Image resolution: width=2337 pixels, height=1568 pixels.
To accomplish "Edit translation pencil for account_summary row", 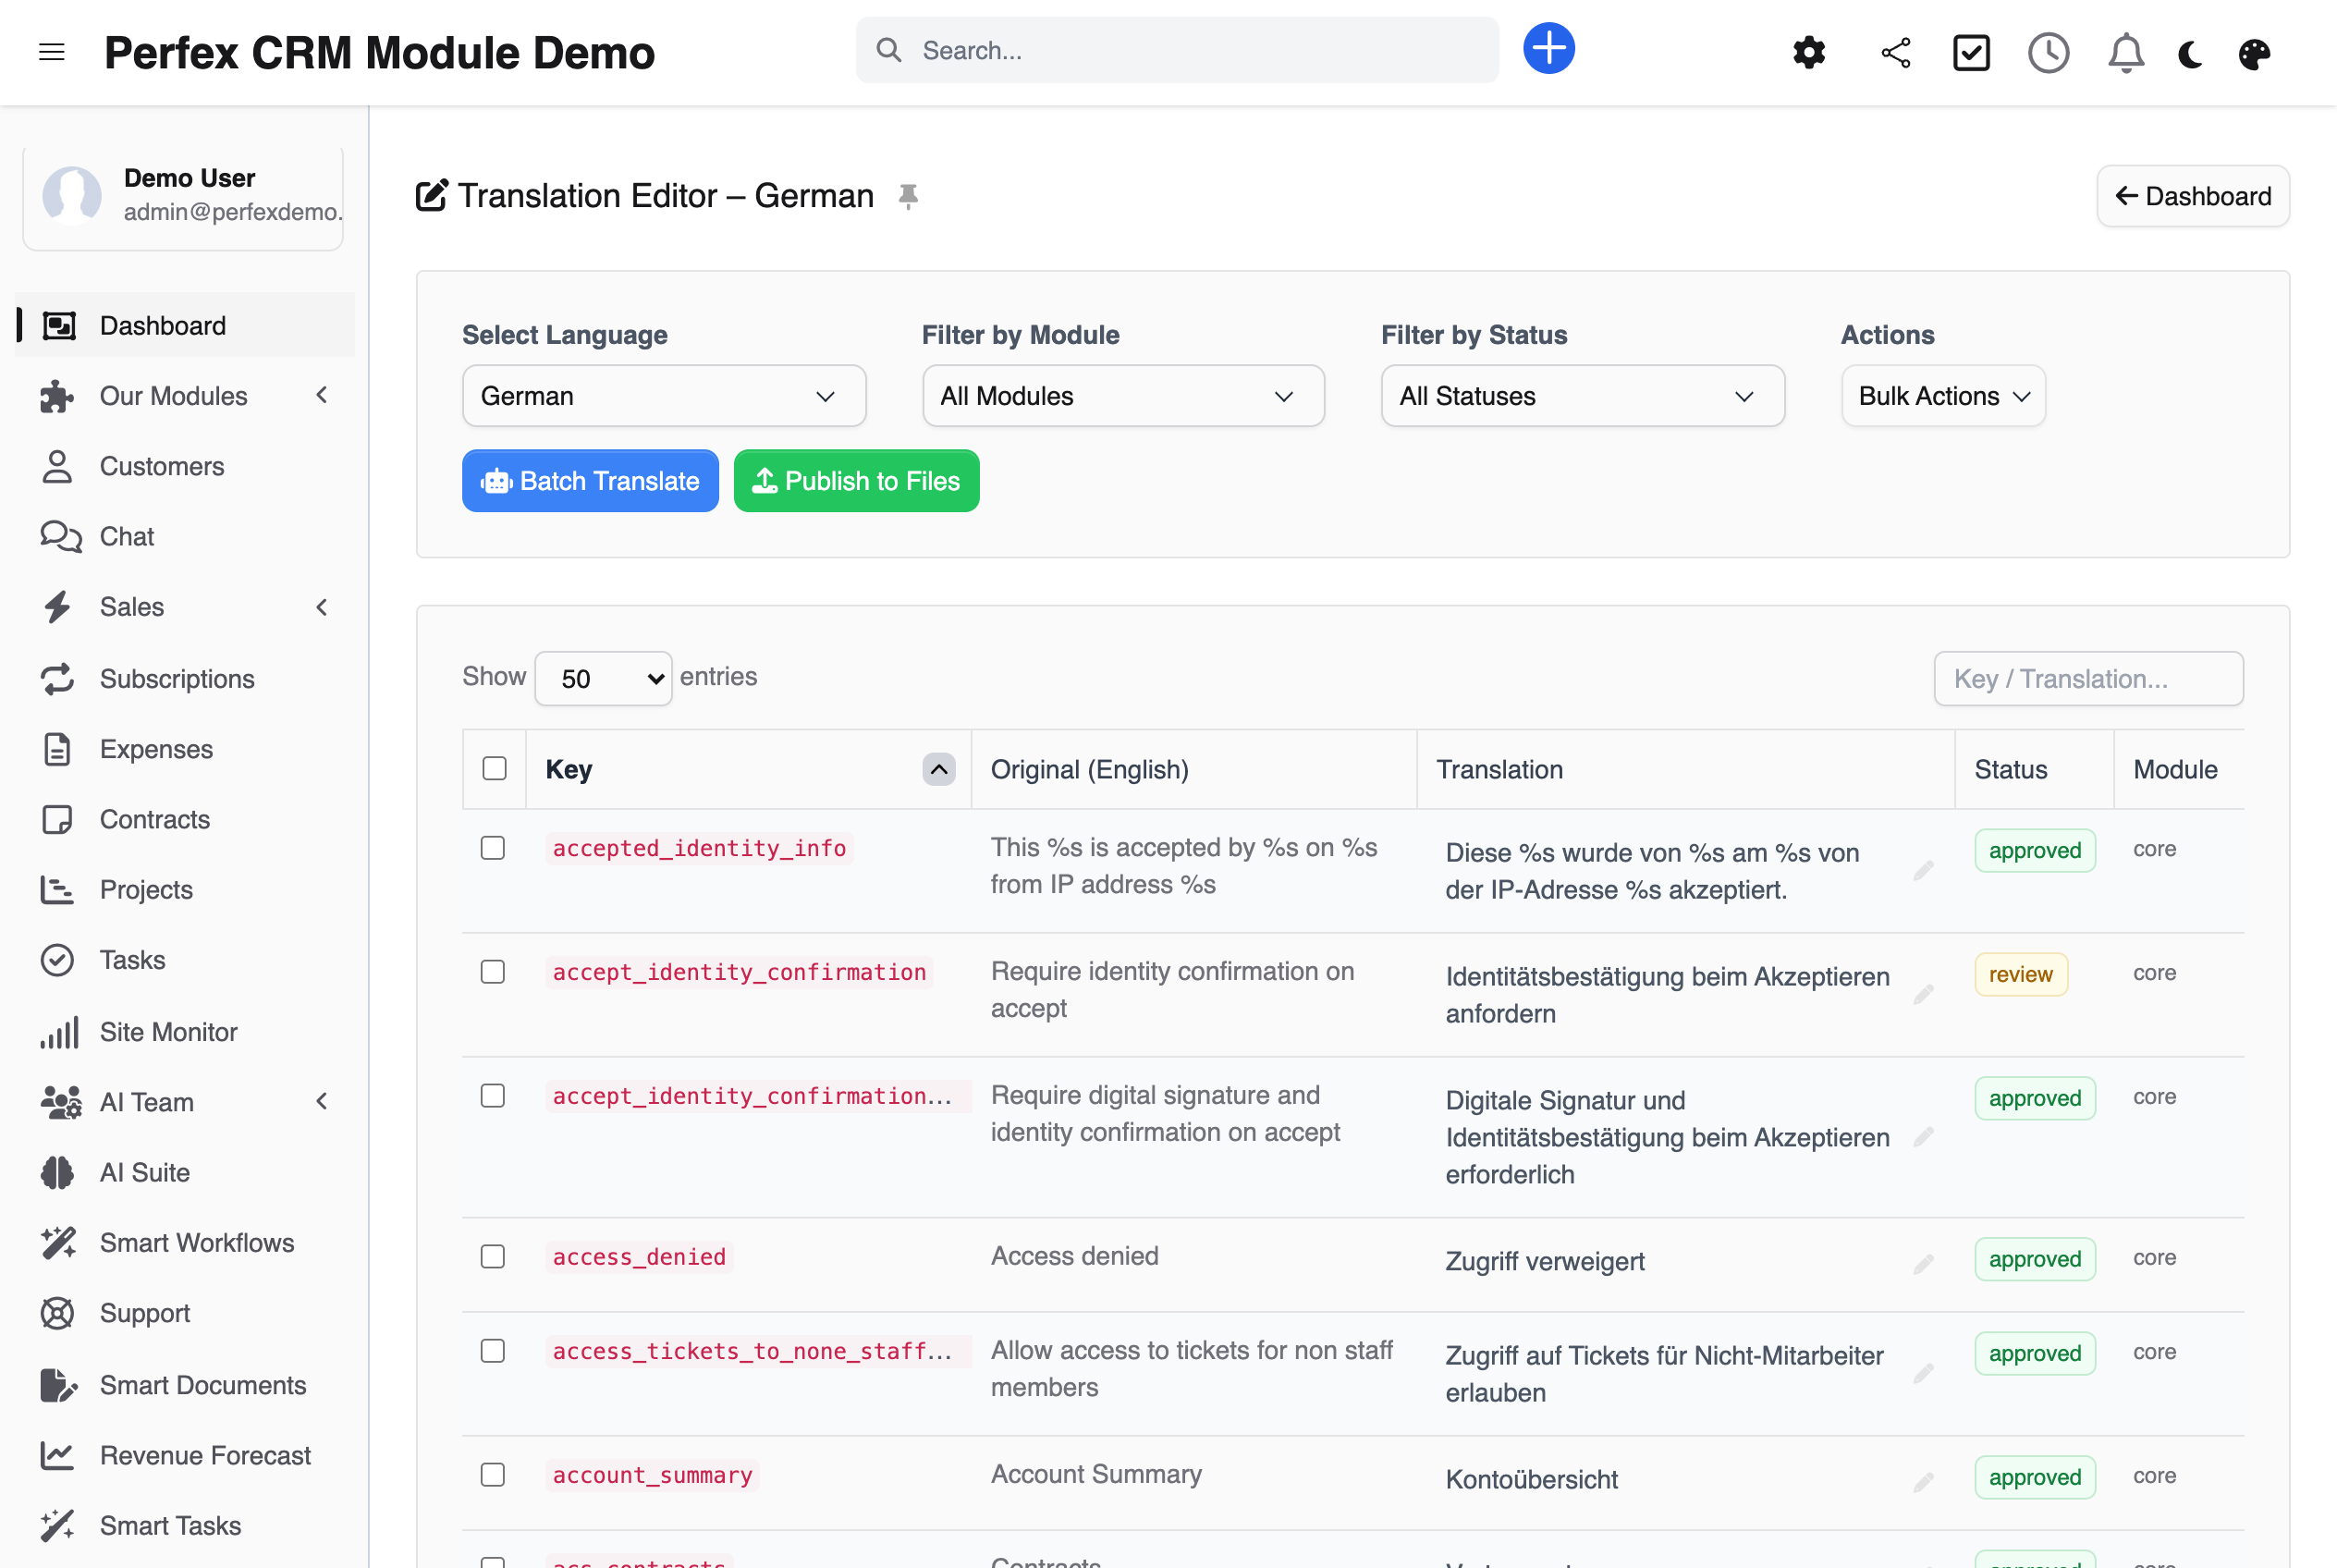I will [x=1923, y=1481].
